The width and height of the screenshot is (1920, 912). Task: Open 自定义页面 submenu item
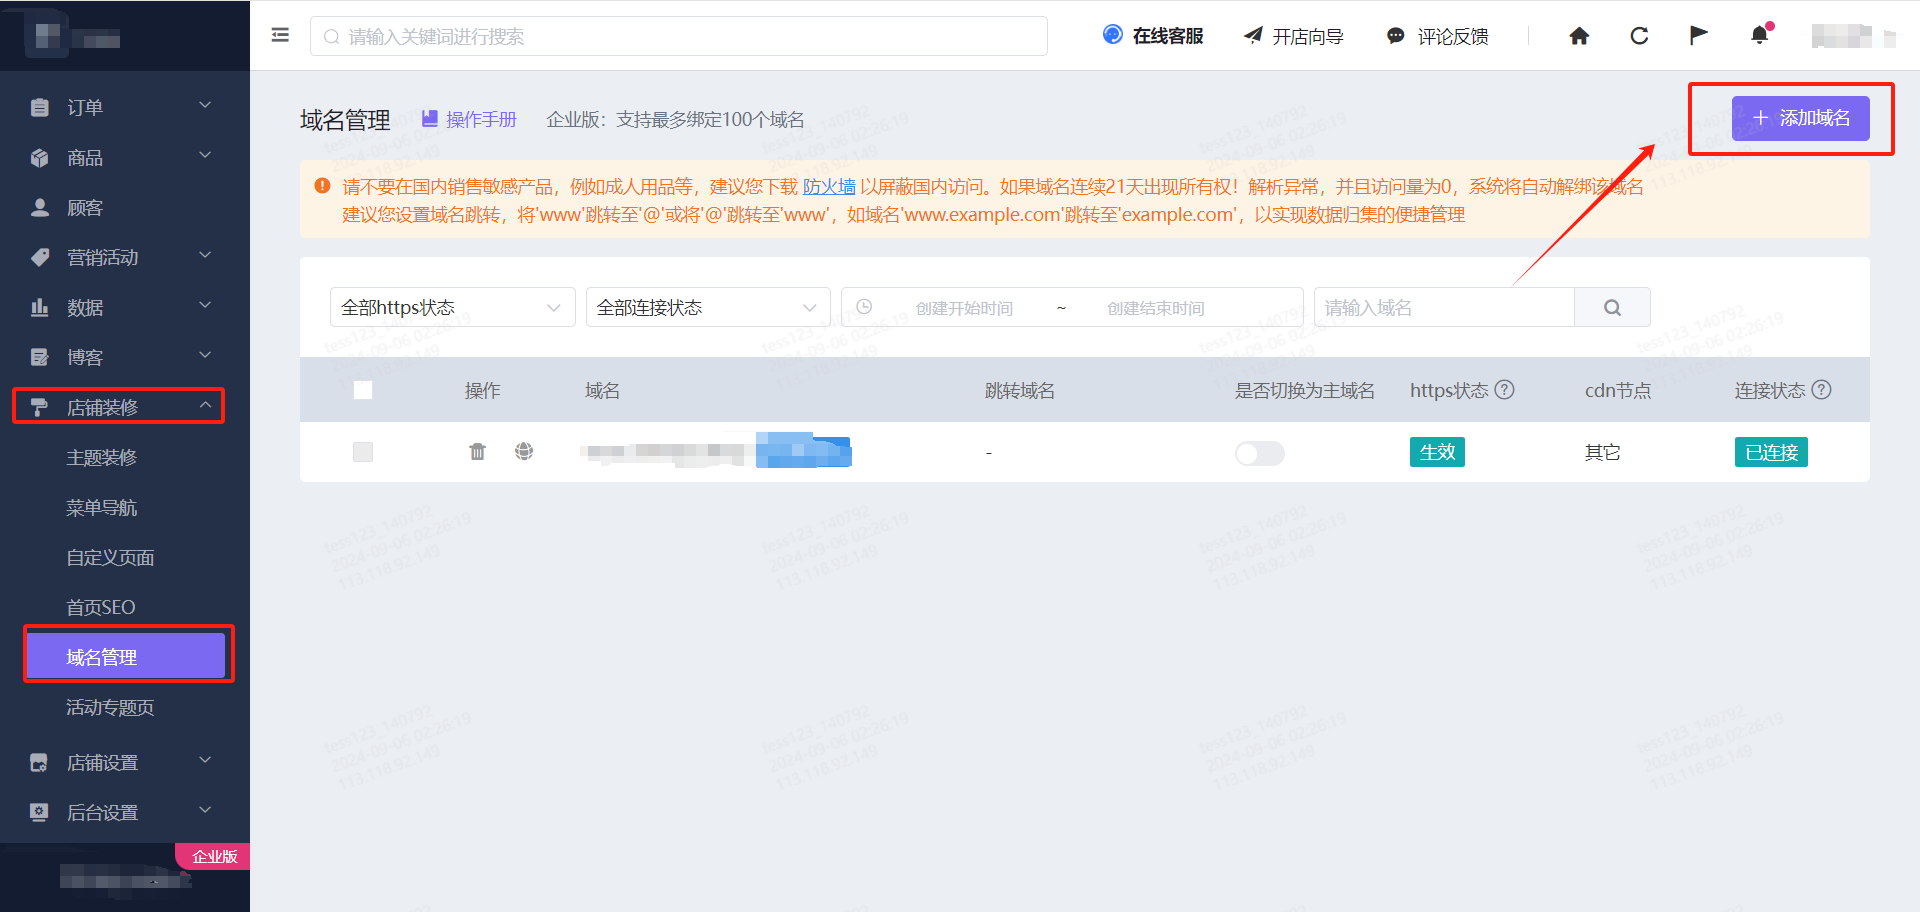tap(110, 557)
